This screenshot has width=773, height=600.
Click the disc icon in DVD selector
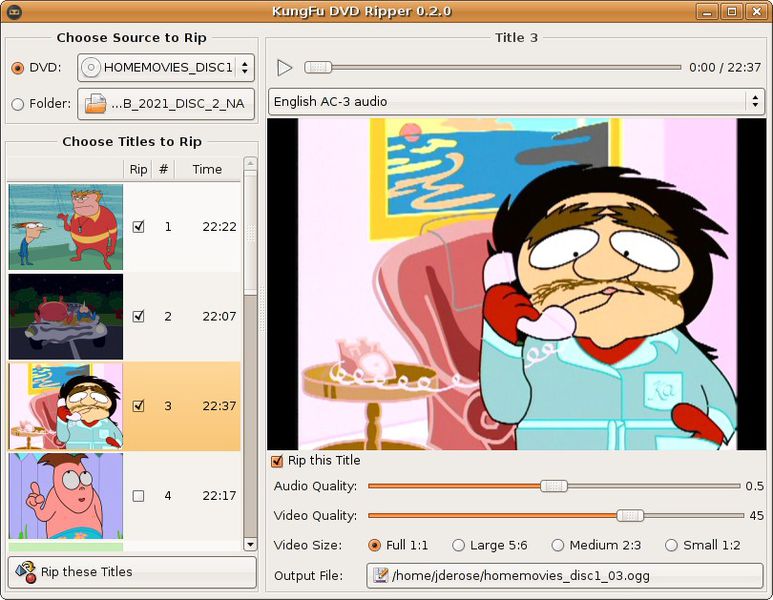point(91,68)
